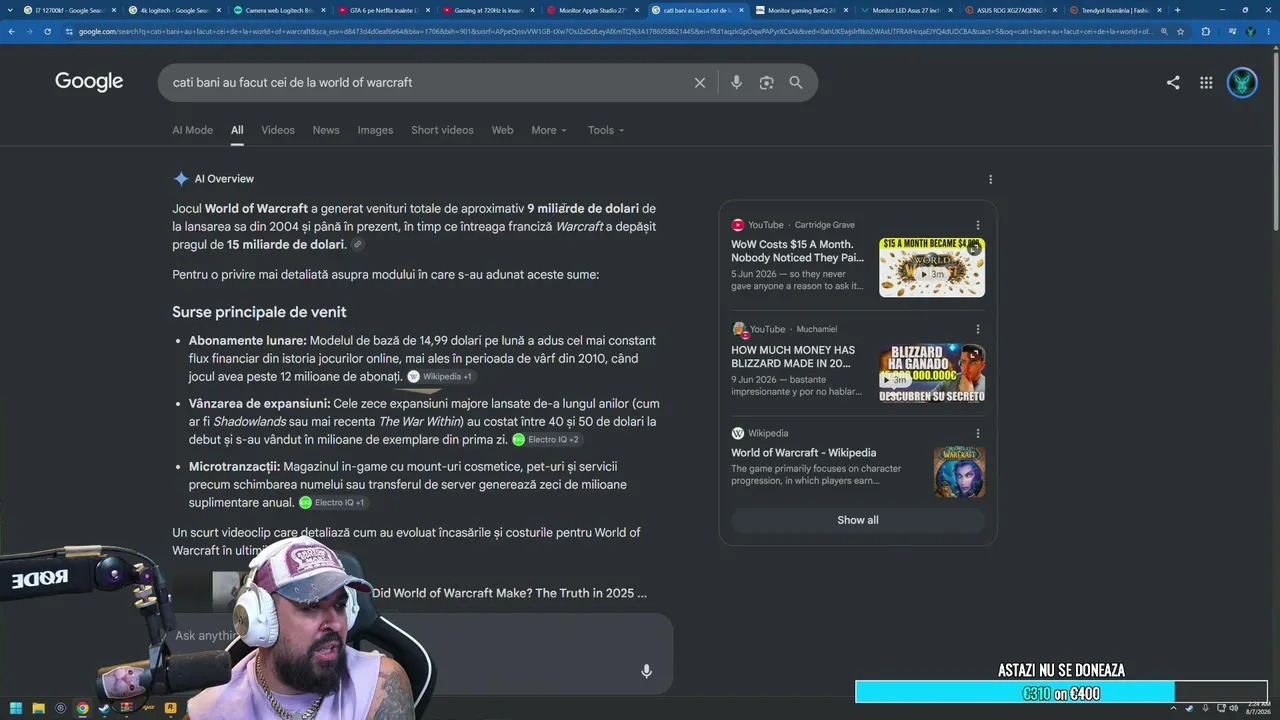Play the Blizzard ha ganado video thumbnail
The height and width of the screenshot is (720, 1280).
[932, 372]
